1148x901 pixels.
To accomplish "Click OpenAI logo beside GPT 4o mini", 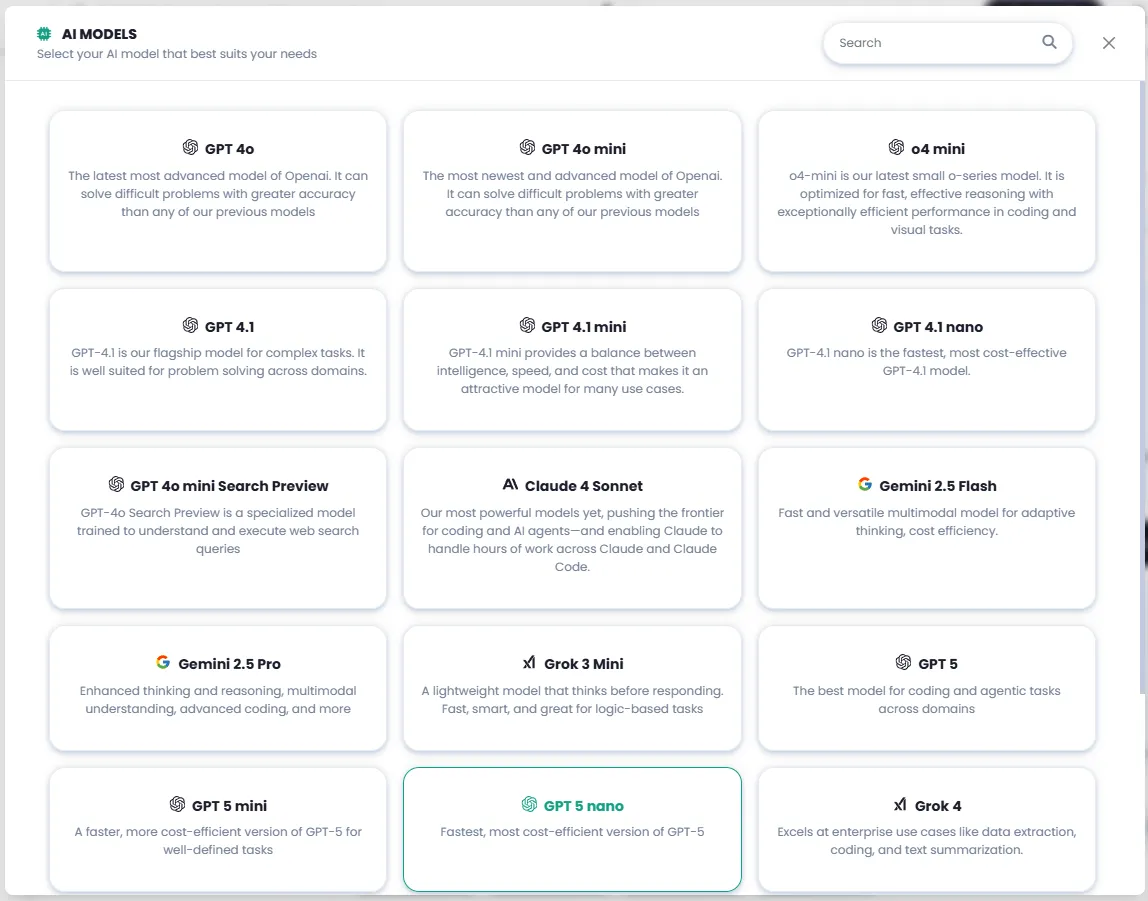I will [527, 148].
